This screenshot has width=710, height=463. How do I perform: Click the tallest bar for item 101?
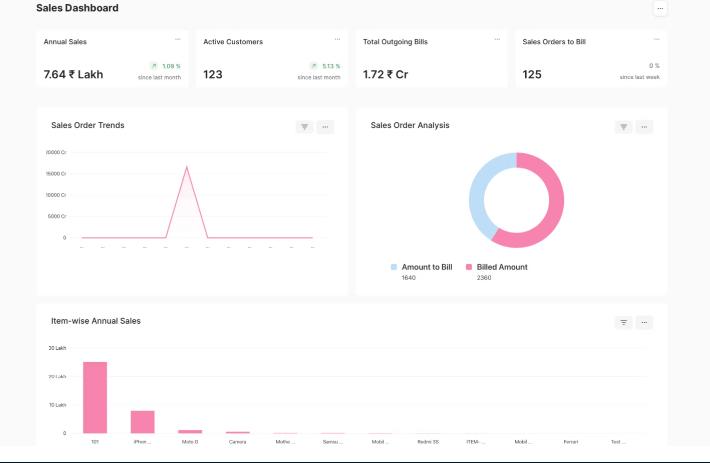pos(95,397)
